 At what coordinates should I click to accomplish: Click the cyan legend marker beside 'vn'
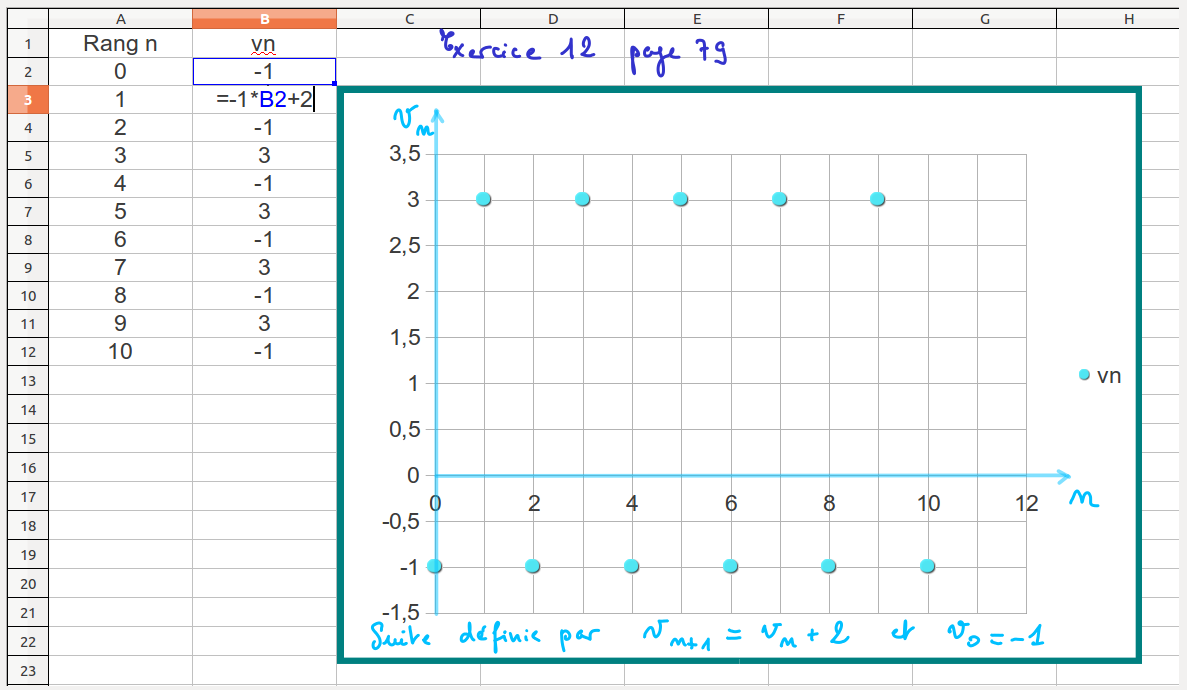point(1085,375)
